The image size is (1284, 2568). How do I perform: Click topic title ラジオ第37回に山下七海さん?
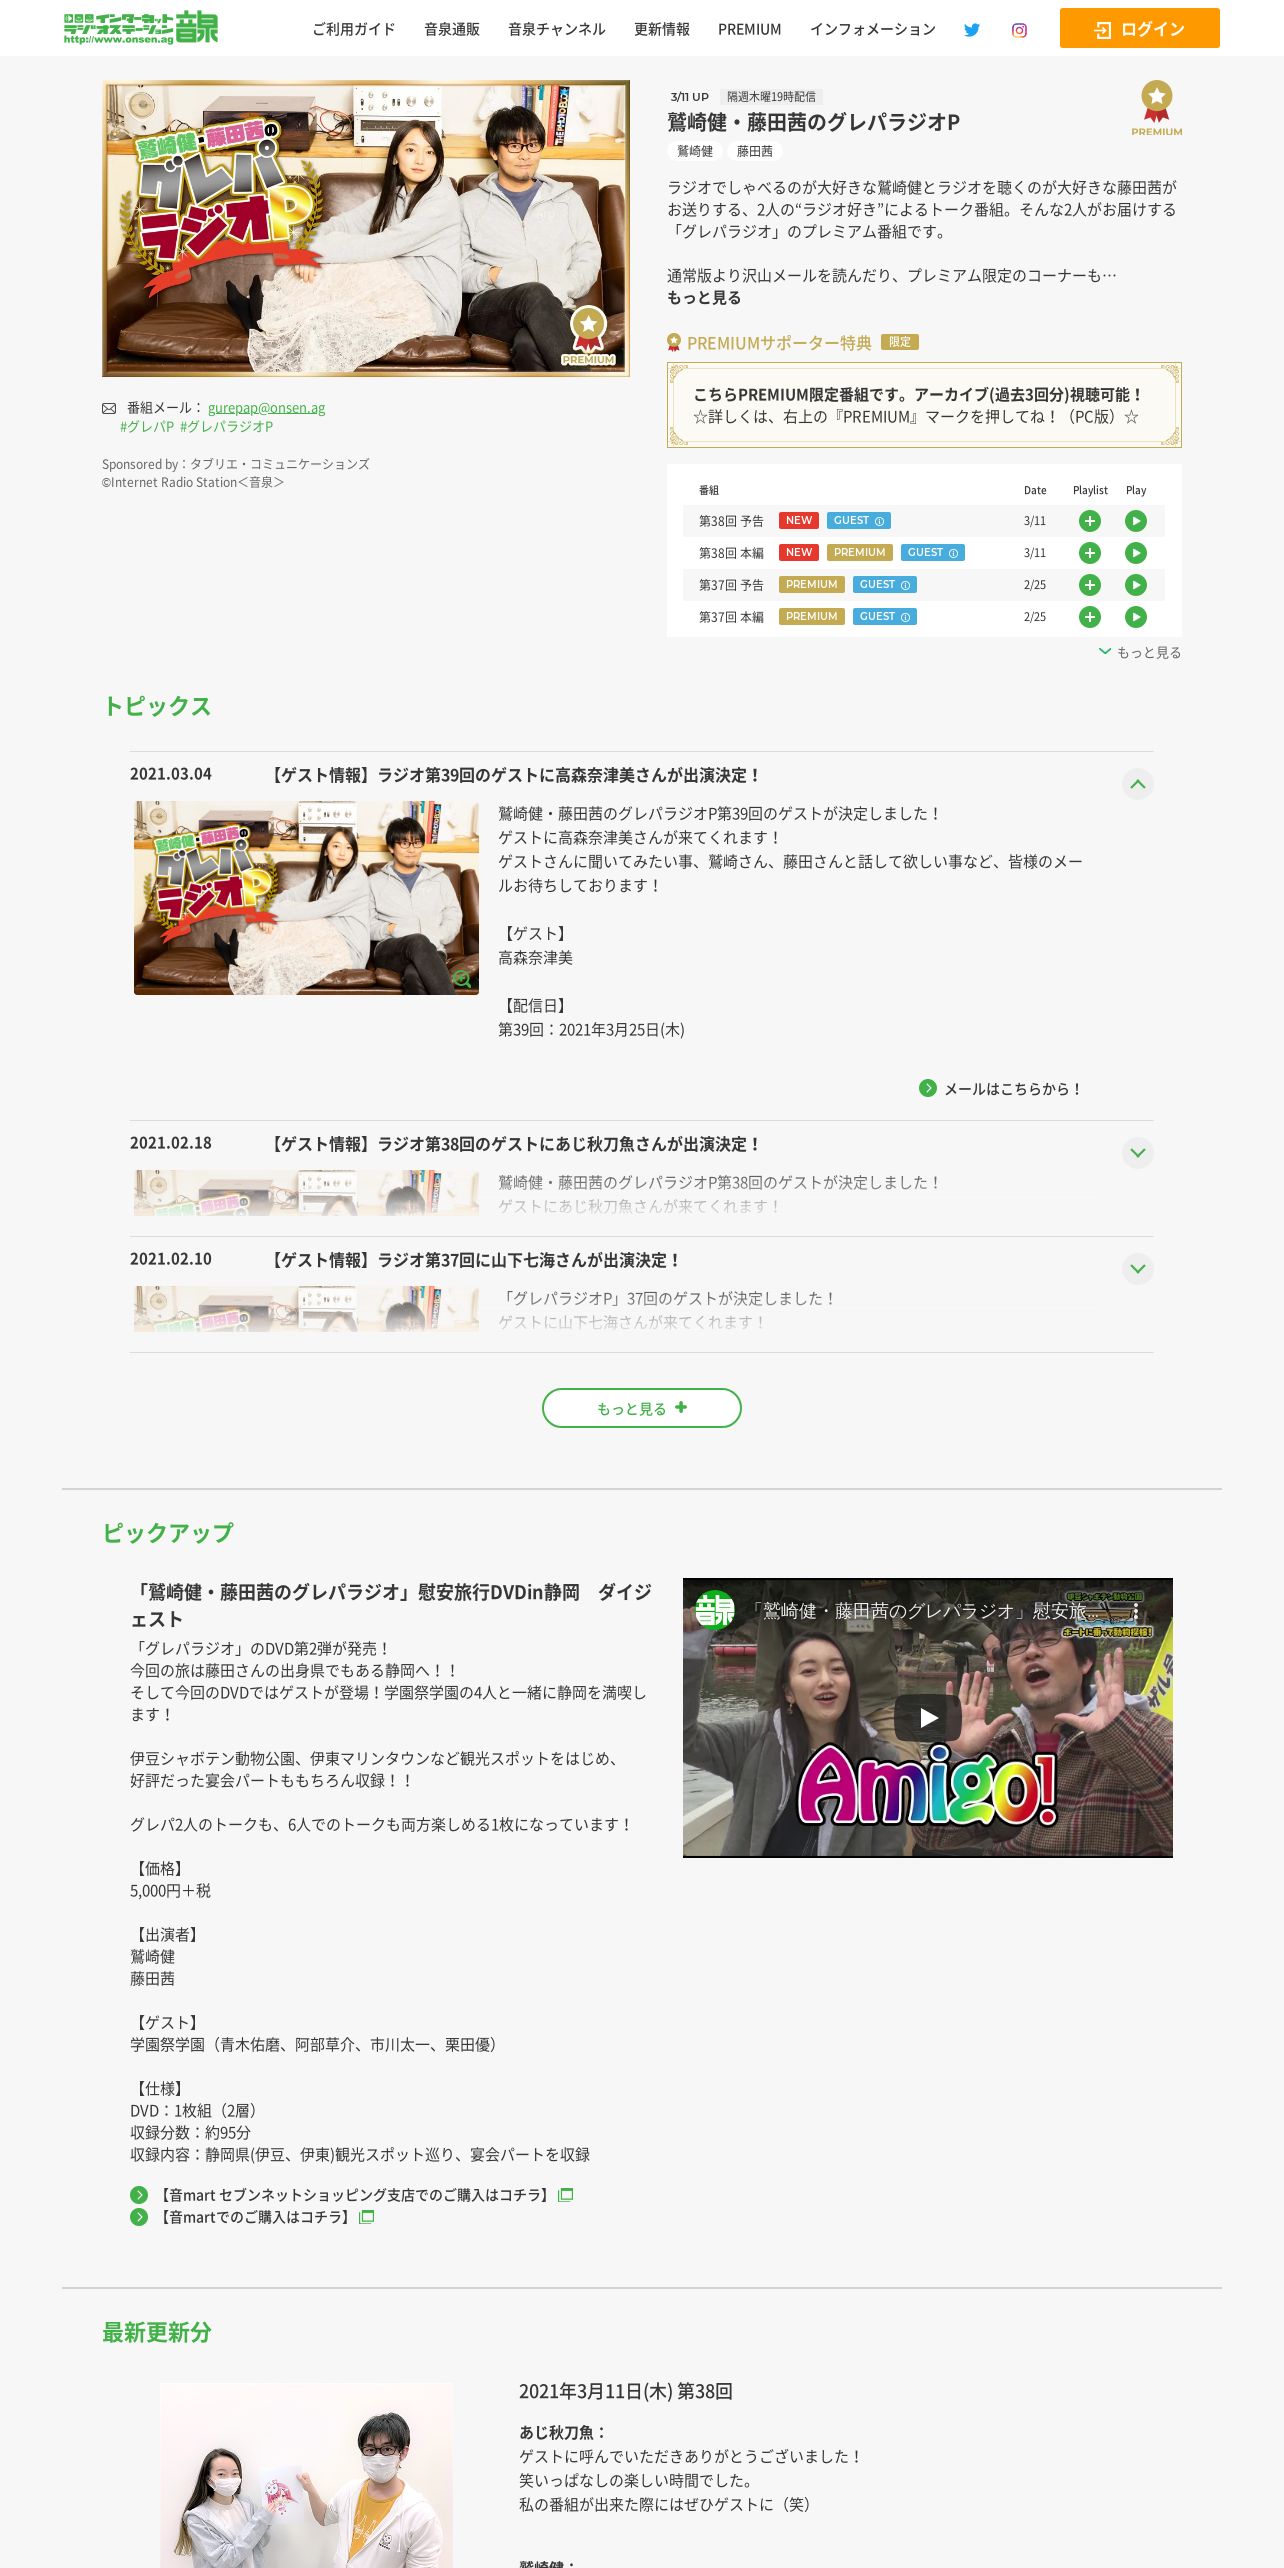pos(474,1261)
